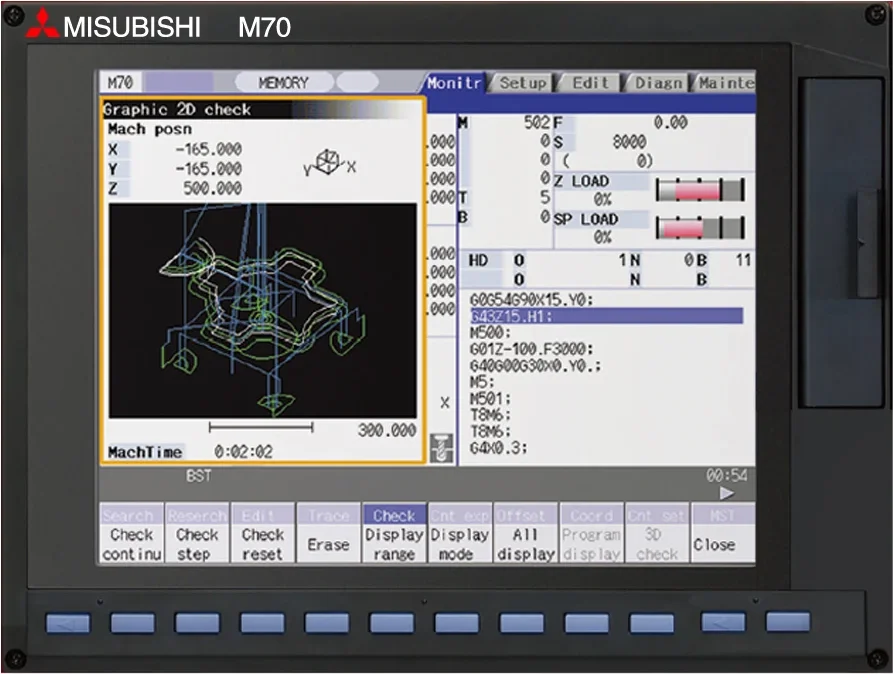Click the Mitsubishi logo

pyautogui.click(x=42, y=24)
